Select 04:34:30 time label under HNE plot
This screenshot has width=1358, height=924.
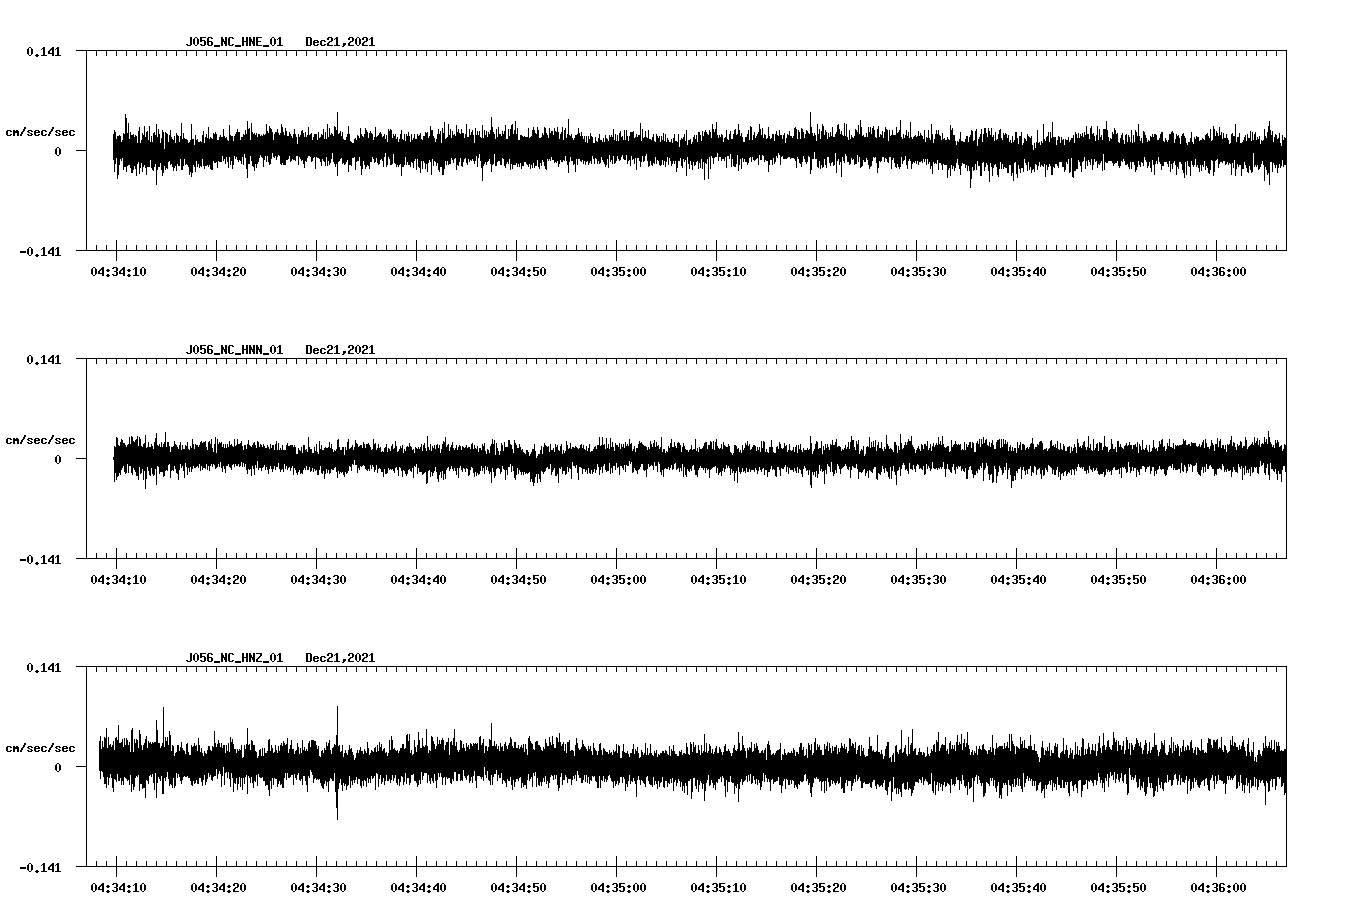(x=318, y=272)
